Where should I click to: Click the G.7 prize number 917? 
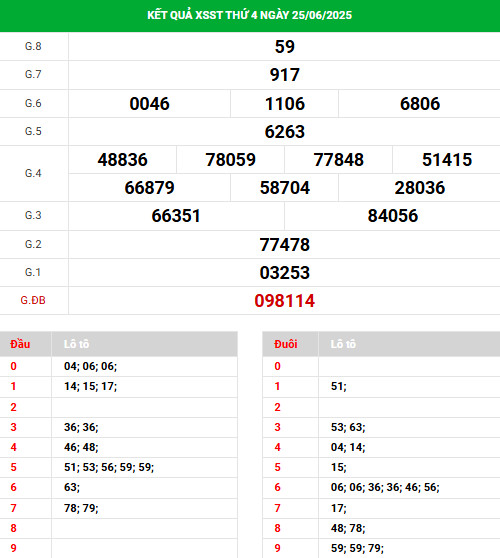(285, 75)
